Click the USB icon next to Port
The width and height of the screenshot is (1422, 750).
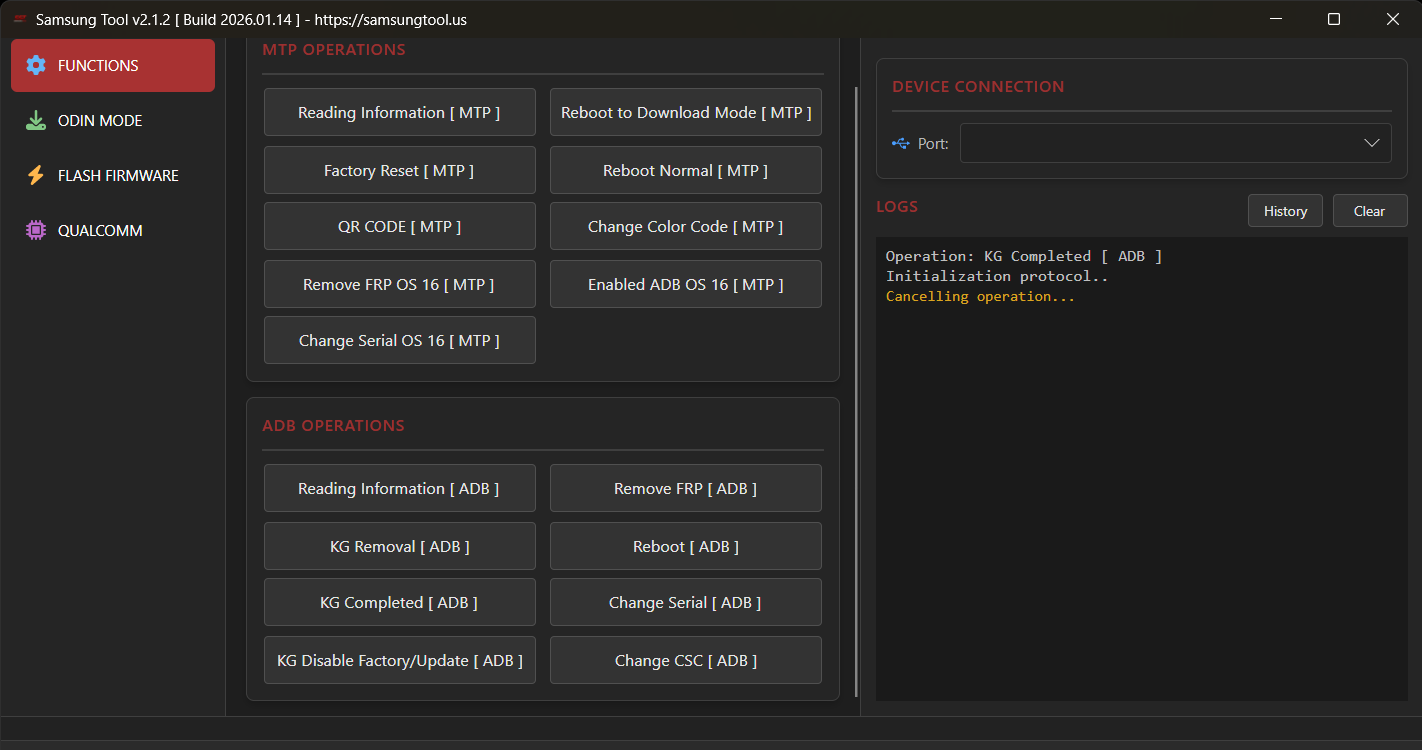(901, 144)
